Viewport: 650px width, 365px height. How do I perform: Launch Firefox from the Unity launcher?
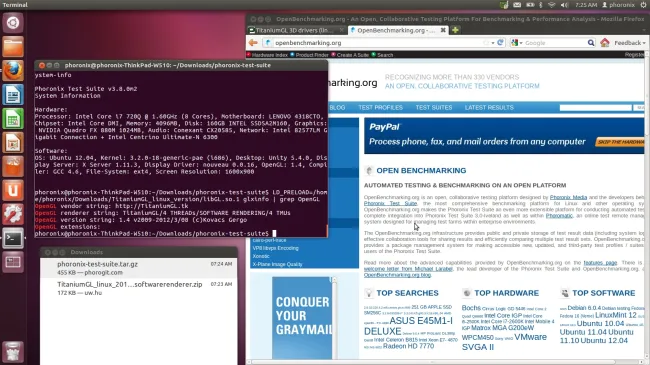(x=13, y=71)
